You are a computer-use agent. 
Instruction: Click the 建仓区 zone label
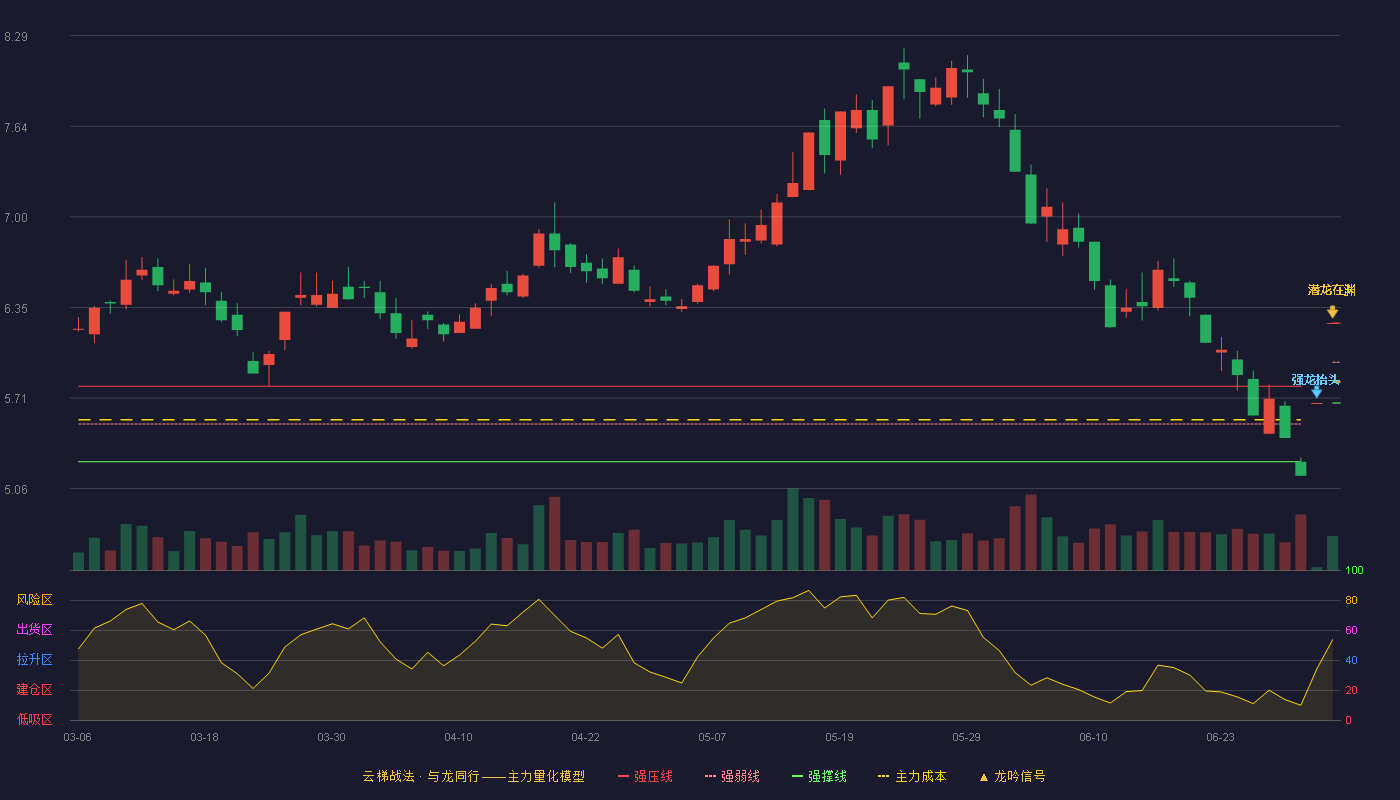coord(34,690)
